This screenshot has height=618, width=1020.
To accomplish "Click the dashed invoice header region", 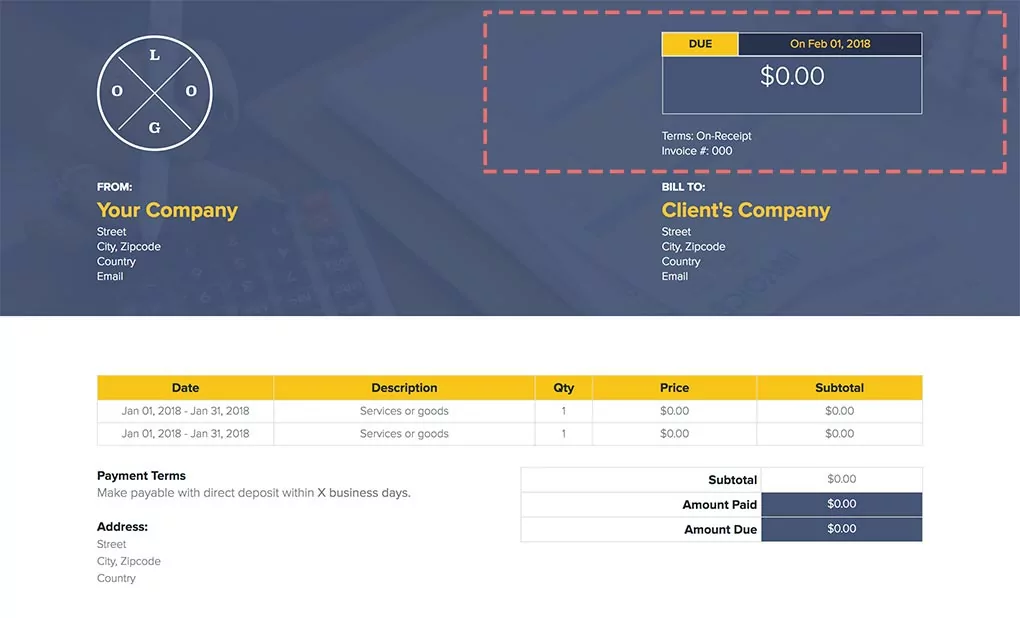I will coord(745,90).
